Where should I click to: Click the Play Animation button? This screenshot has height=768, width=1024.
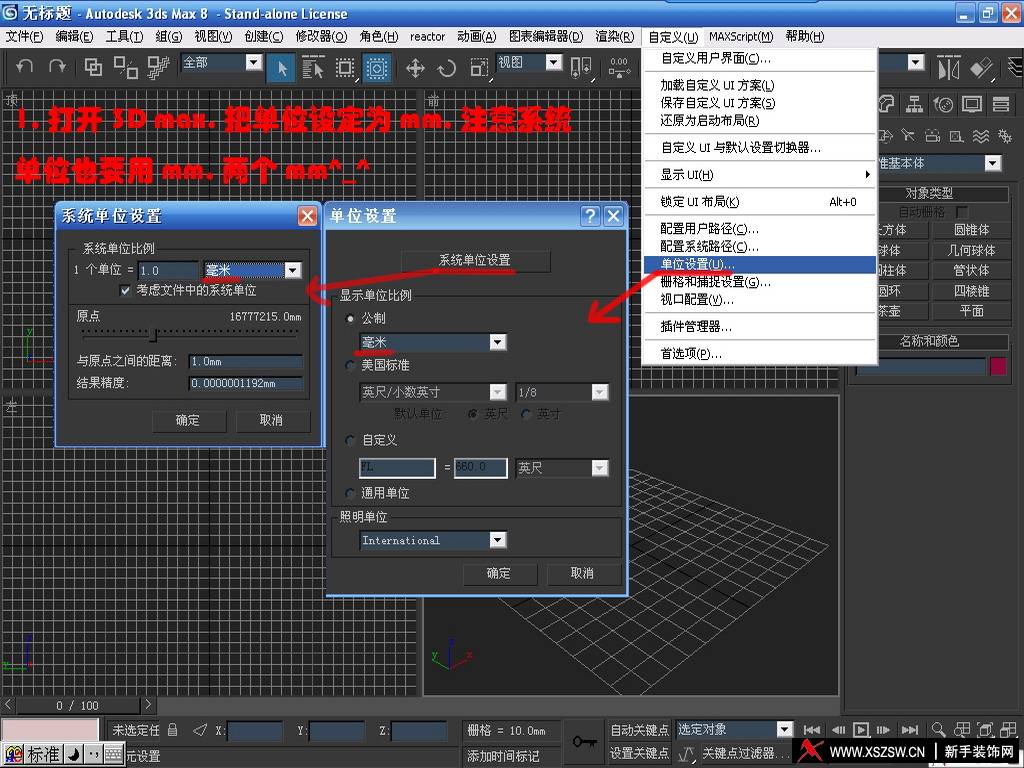point(861,729)
